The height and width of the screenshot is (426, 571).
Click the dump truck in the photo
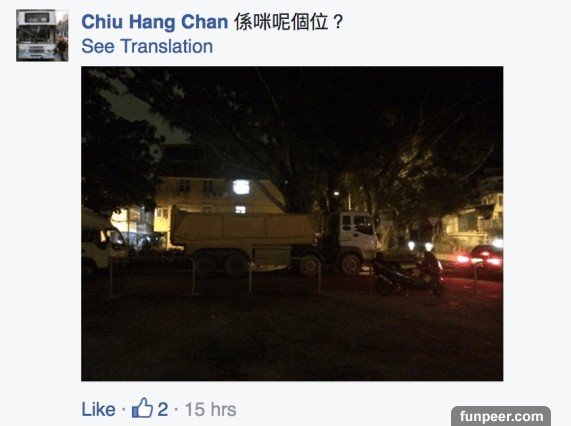click(x=274, y=242)
